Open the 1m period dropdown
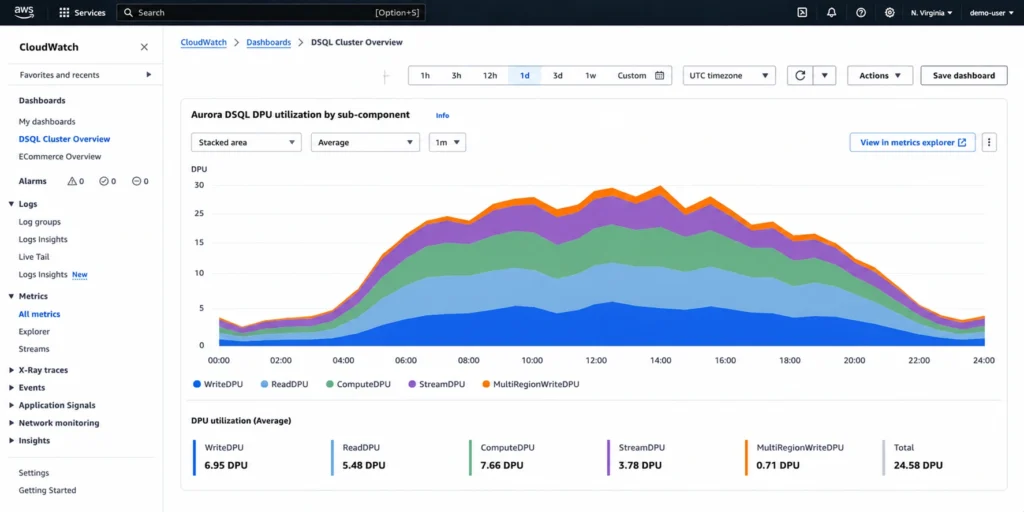 pyautogui.click(x=447, y=142)
